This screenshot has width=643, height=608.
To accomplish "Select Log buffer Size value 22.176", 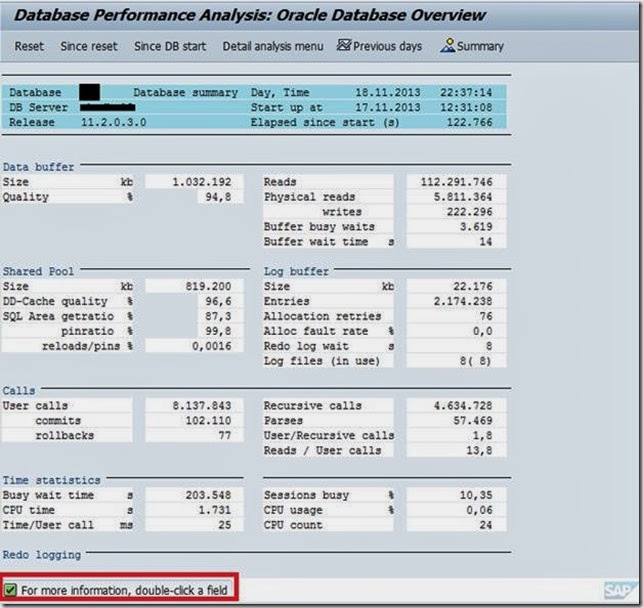I will tap(456, 287).
